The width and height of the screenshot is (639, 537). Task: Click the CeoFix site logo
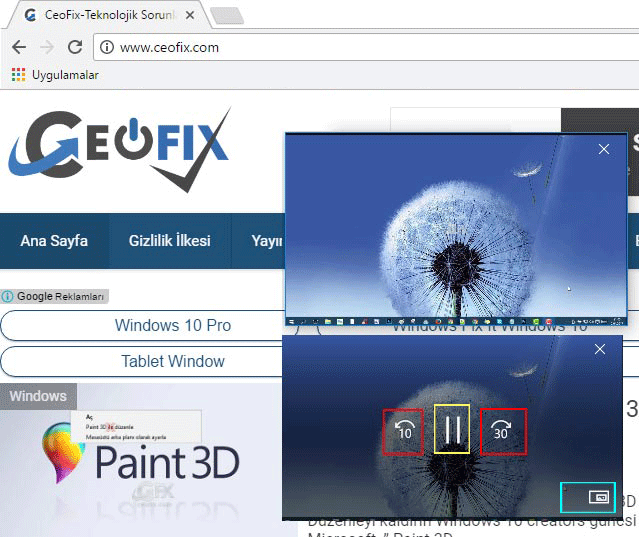pyautogui.click(x=119, y=149)
